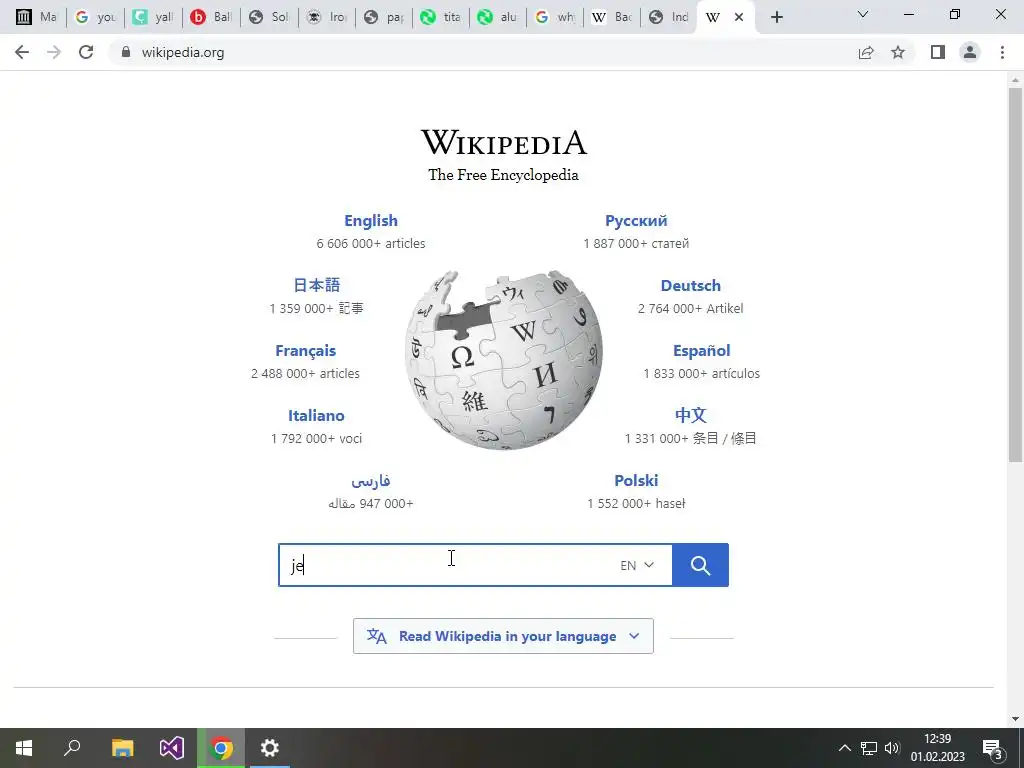This screenshot has width=1024, height=768.
Task: Show hidden system tray icons
Action: click(x=844, y=748)
